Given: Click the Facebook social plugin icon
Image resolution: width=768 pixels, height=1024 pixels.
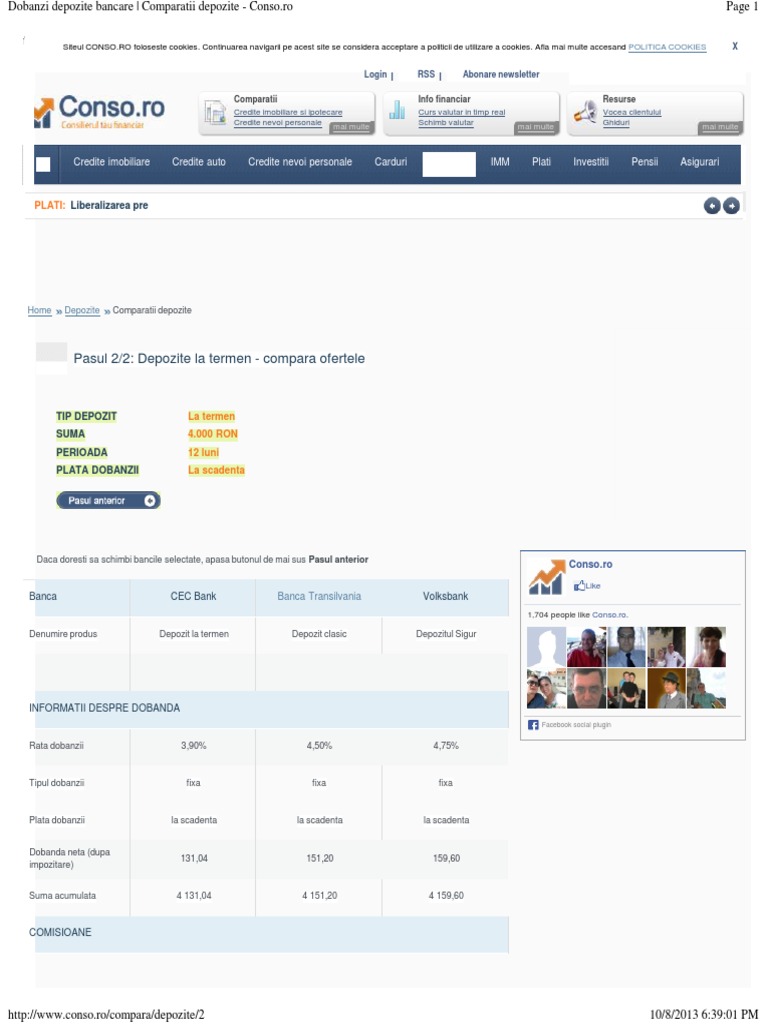Looking at the screenshot, I should [x=533, y=725].
